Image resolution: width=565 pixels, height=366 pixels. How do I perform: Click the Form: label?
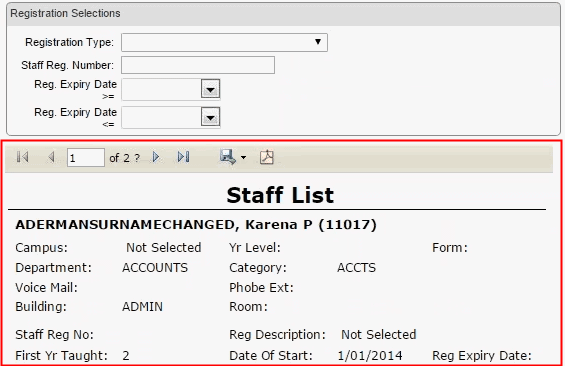[x=450, y=247]
